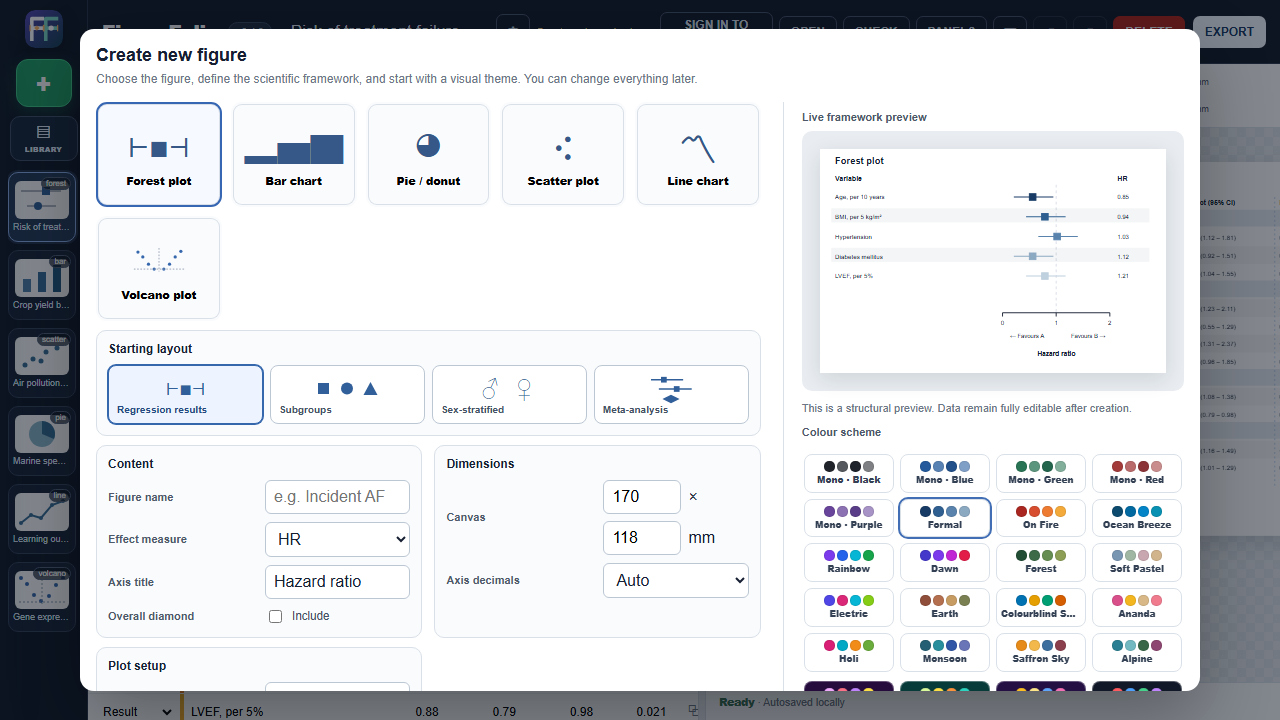Choose the Line chart figure type
1280x720 pixels.
tap(698, 154)
